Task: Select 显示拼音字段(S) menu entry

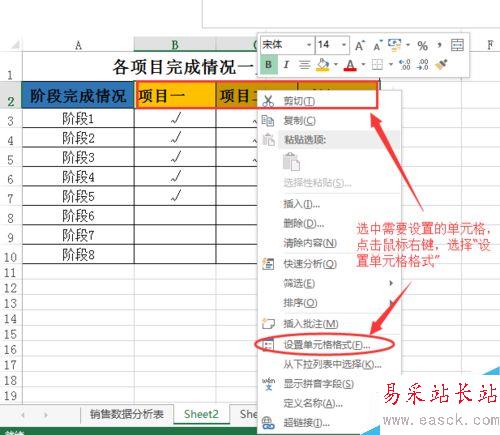Action: [330, 384]
